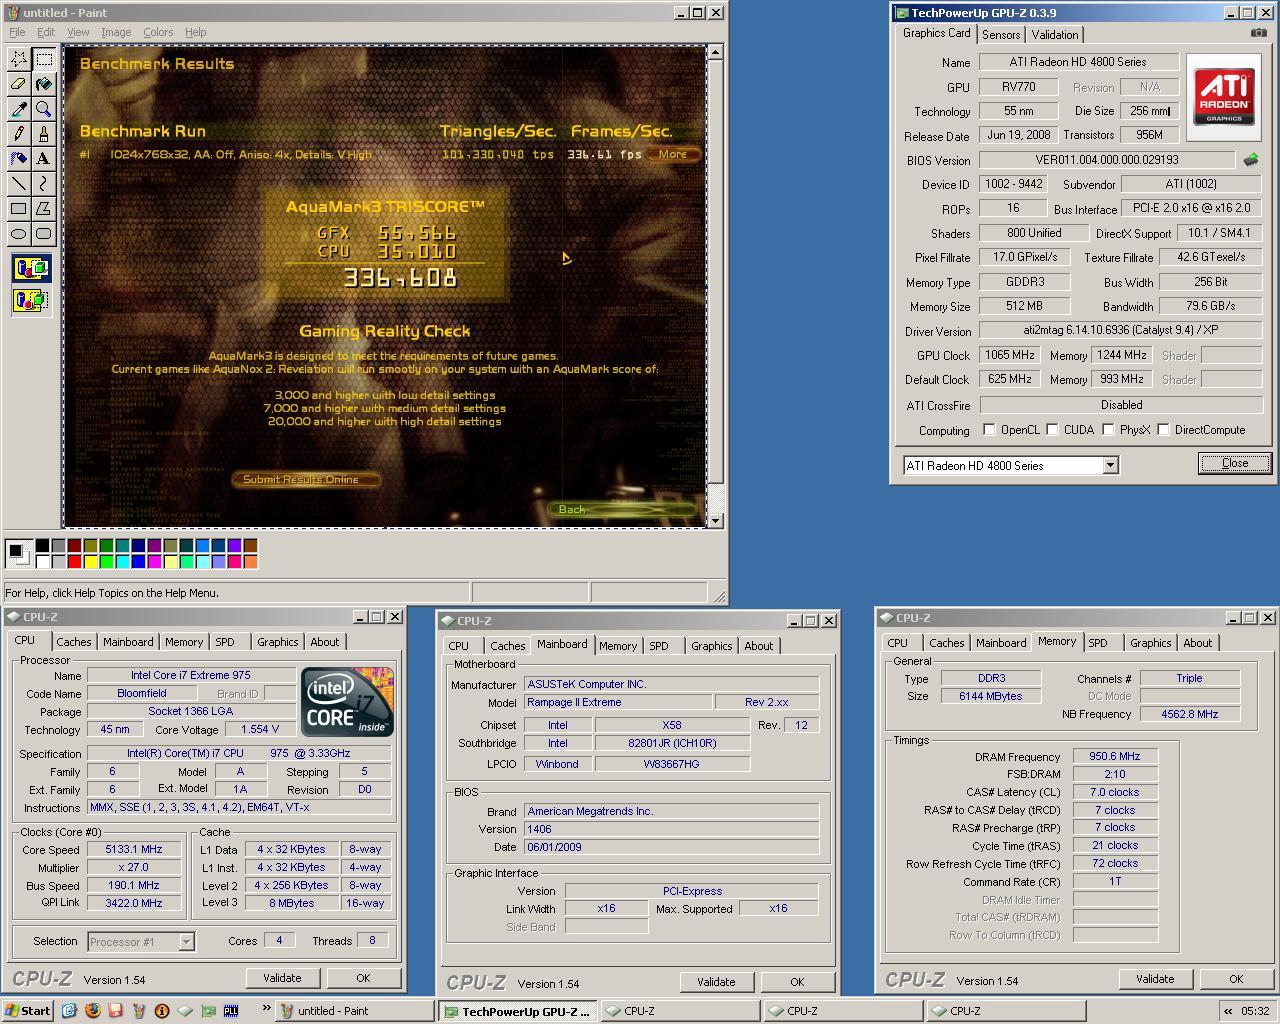The height and width of the screenshot is (1024, 1280).
Task: Choose the Eraser tool in Paint
Action: (18, 84)
